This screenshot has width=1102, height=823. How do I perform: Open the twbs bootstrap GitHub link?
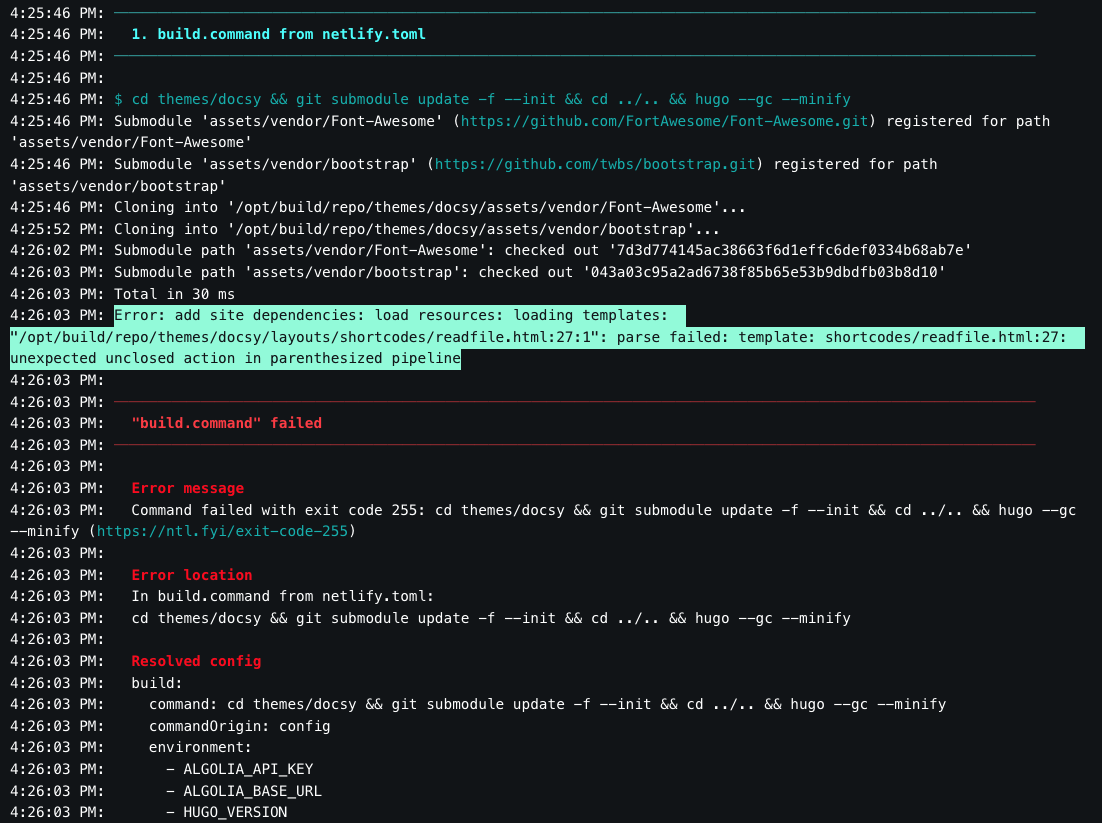pos(595,164)
